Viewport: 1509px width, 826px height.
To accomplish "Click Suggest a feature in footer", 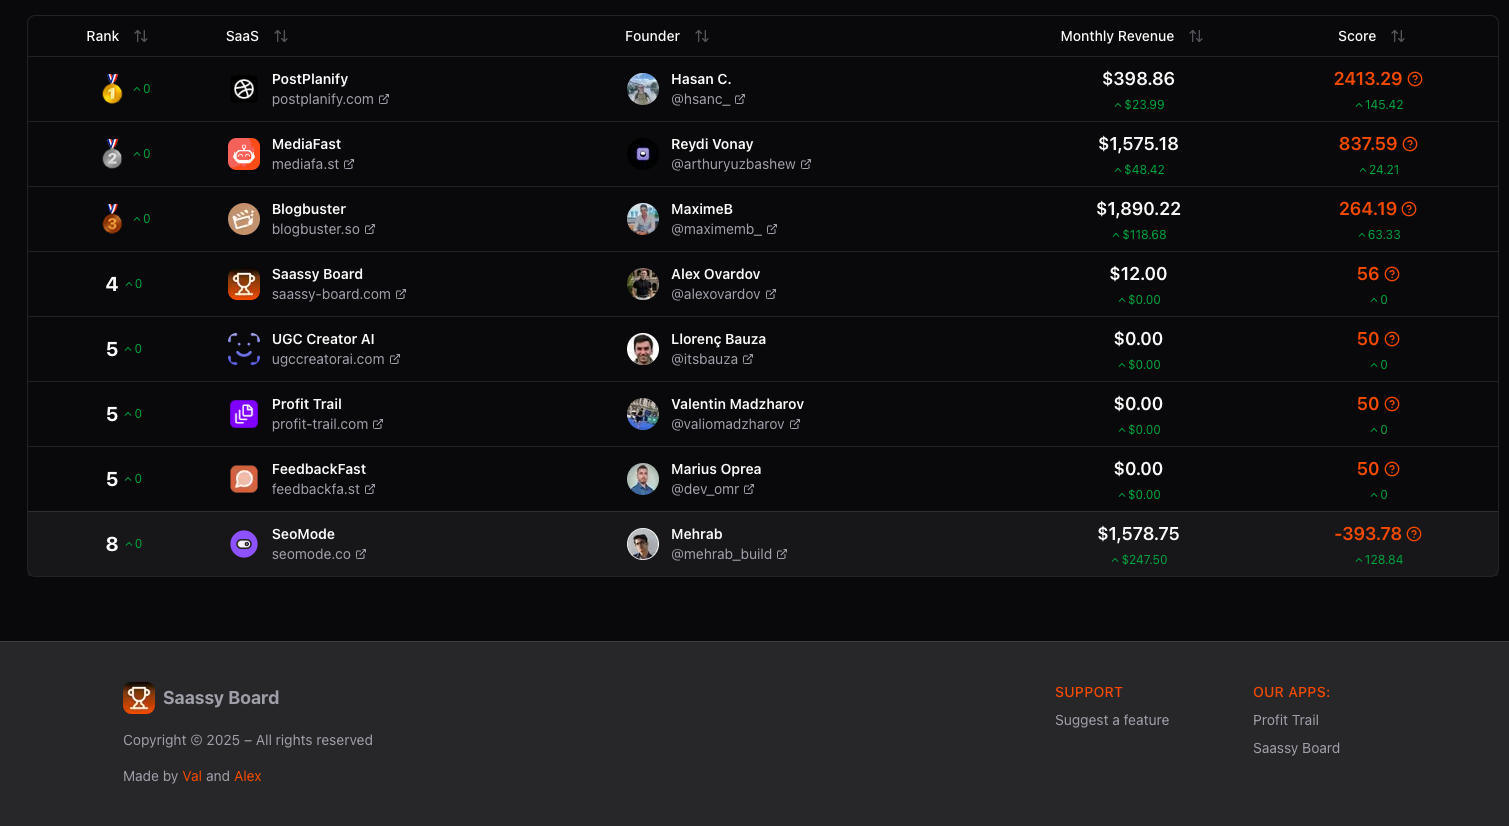I will point(1111,720).
